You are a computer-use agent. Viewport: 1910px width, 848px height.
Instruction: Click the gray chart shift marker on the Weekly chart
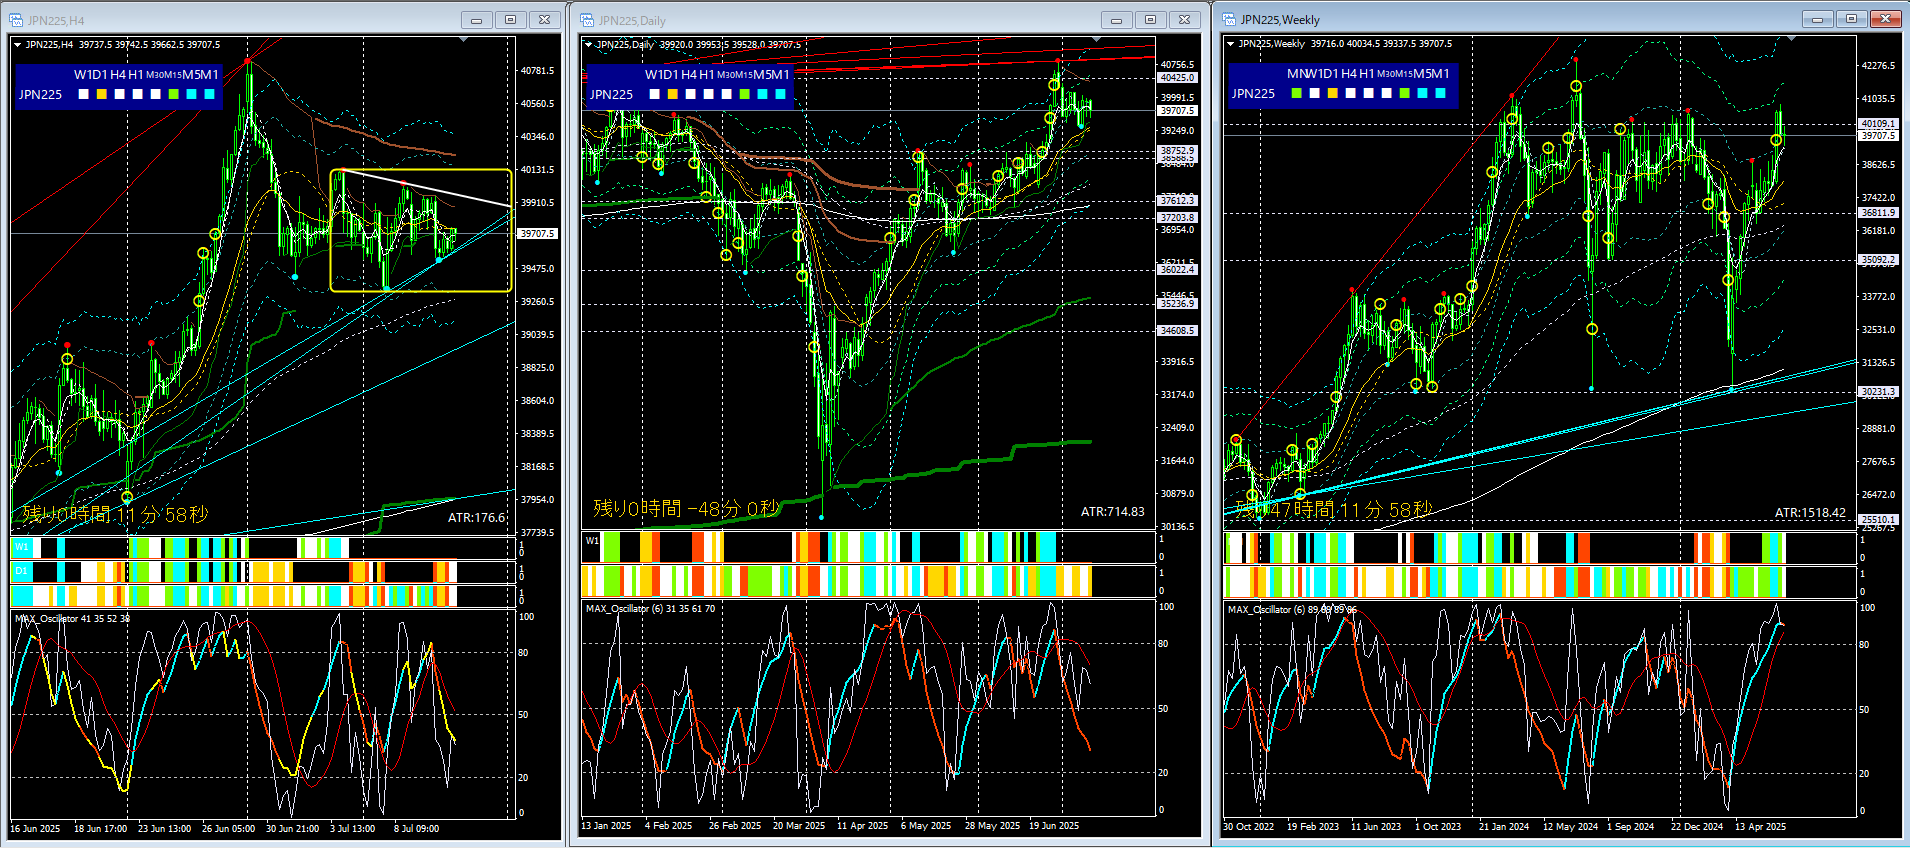(x=1791, y=38)
